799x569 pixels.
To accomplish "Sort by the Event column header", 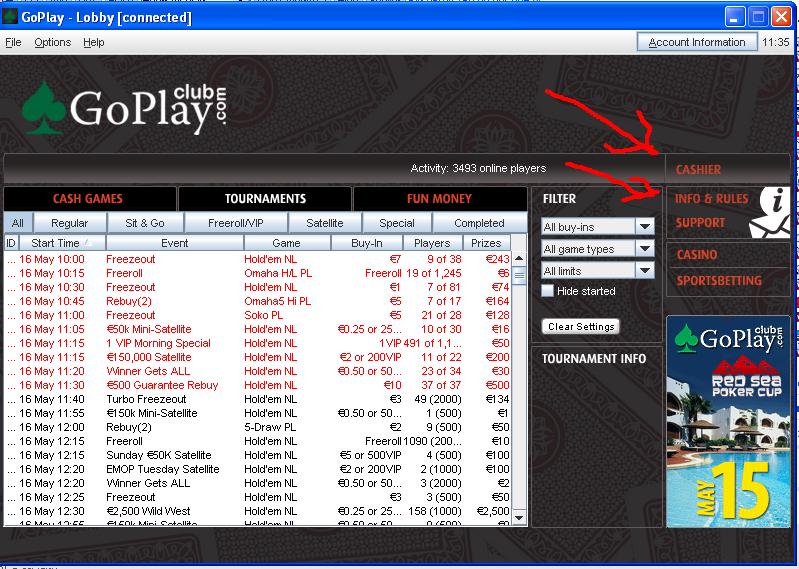I will click(x=174, y=243).
